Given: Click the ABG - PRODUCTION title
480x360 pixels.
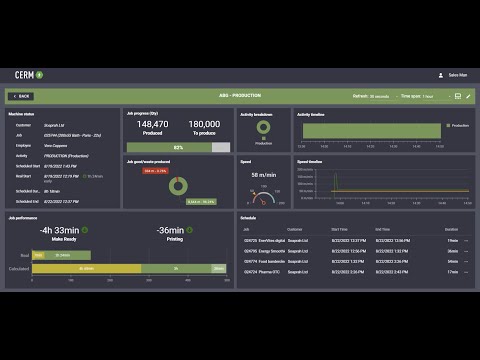Looking at the screenshot, I should pyautogui.click(x=240, y=96).
